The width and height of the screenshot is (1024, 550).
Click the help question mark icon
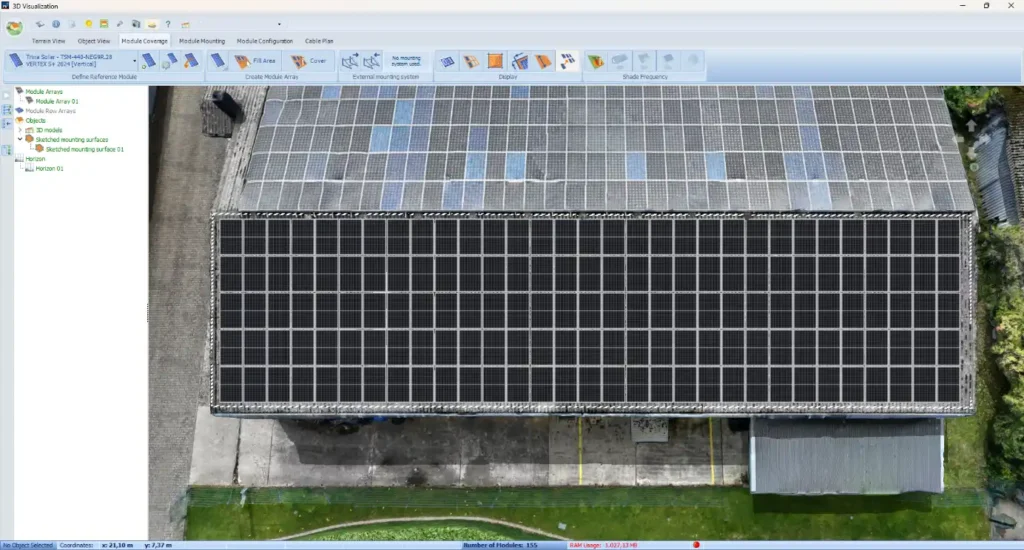click(168, 24)
